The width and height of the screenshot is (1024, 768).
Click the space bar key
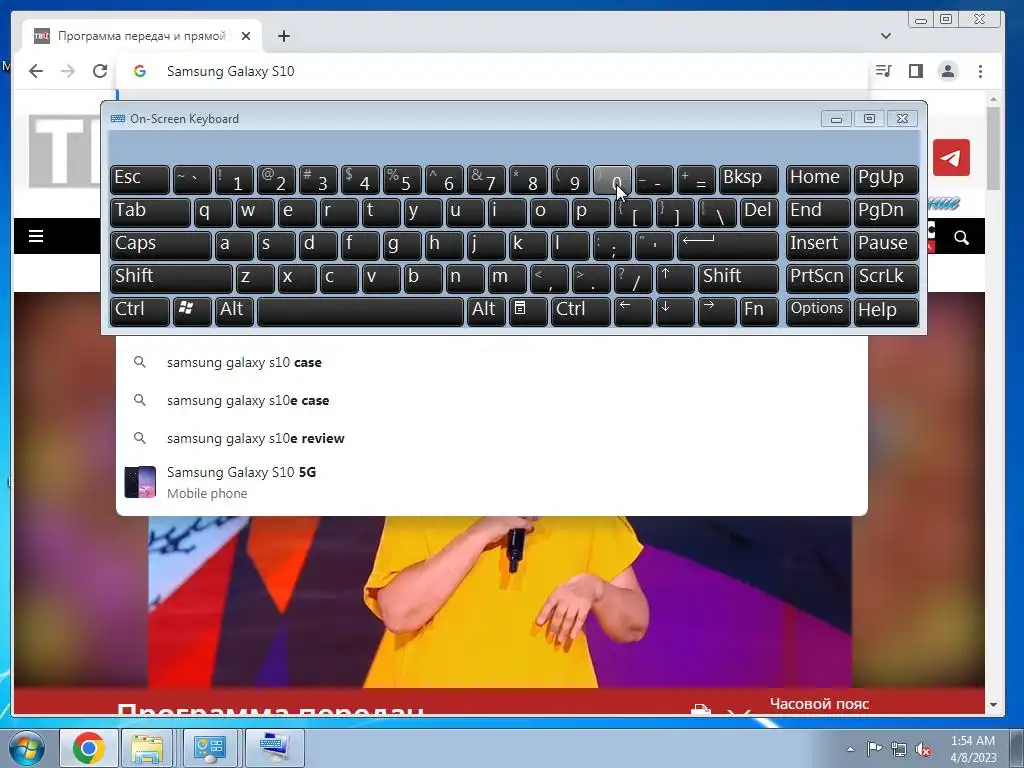[x=360, y=311]
